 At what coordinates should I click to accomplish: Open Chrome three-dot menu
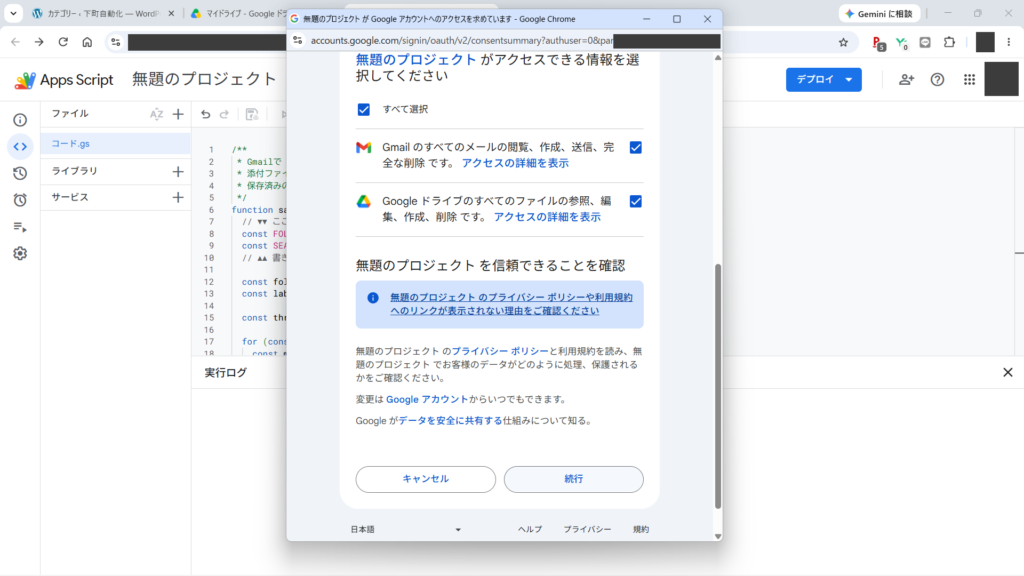pos(1009,42)
